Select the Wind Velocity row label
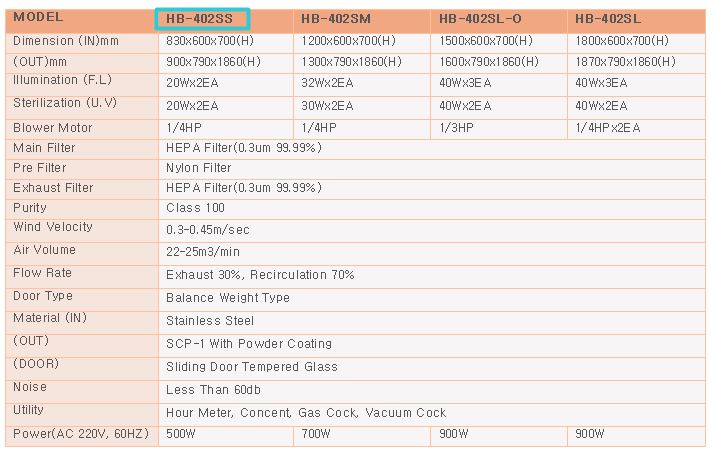The image size is (714, 459). (53, 228)
